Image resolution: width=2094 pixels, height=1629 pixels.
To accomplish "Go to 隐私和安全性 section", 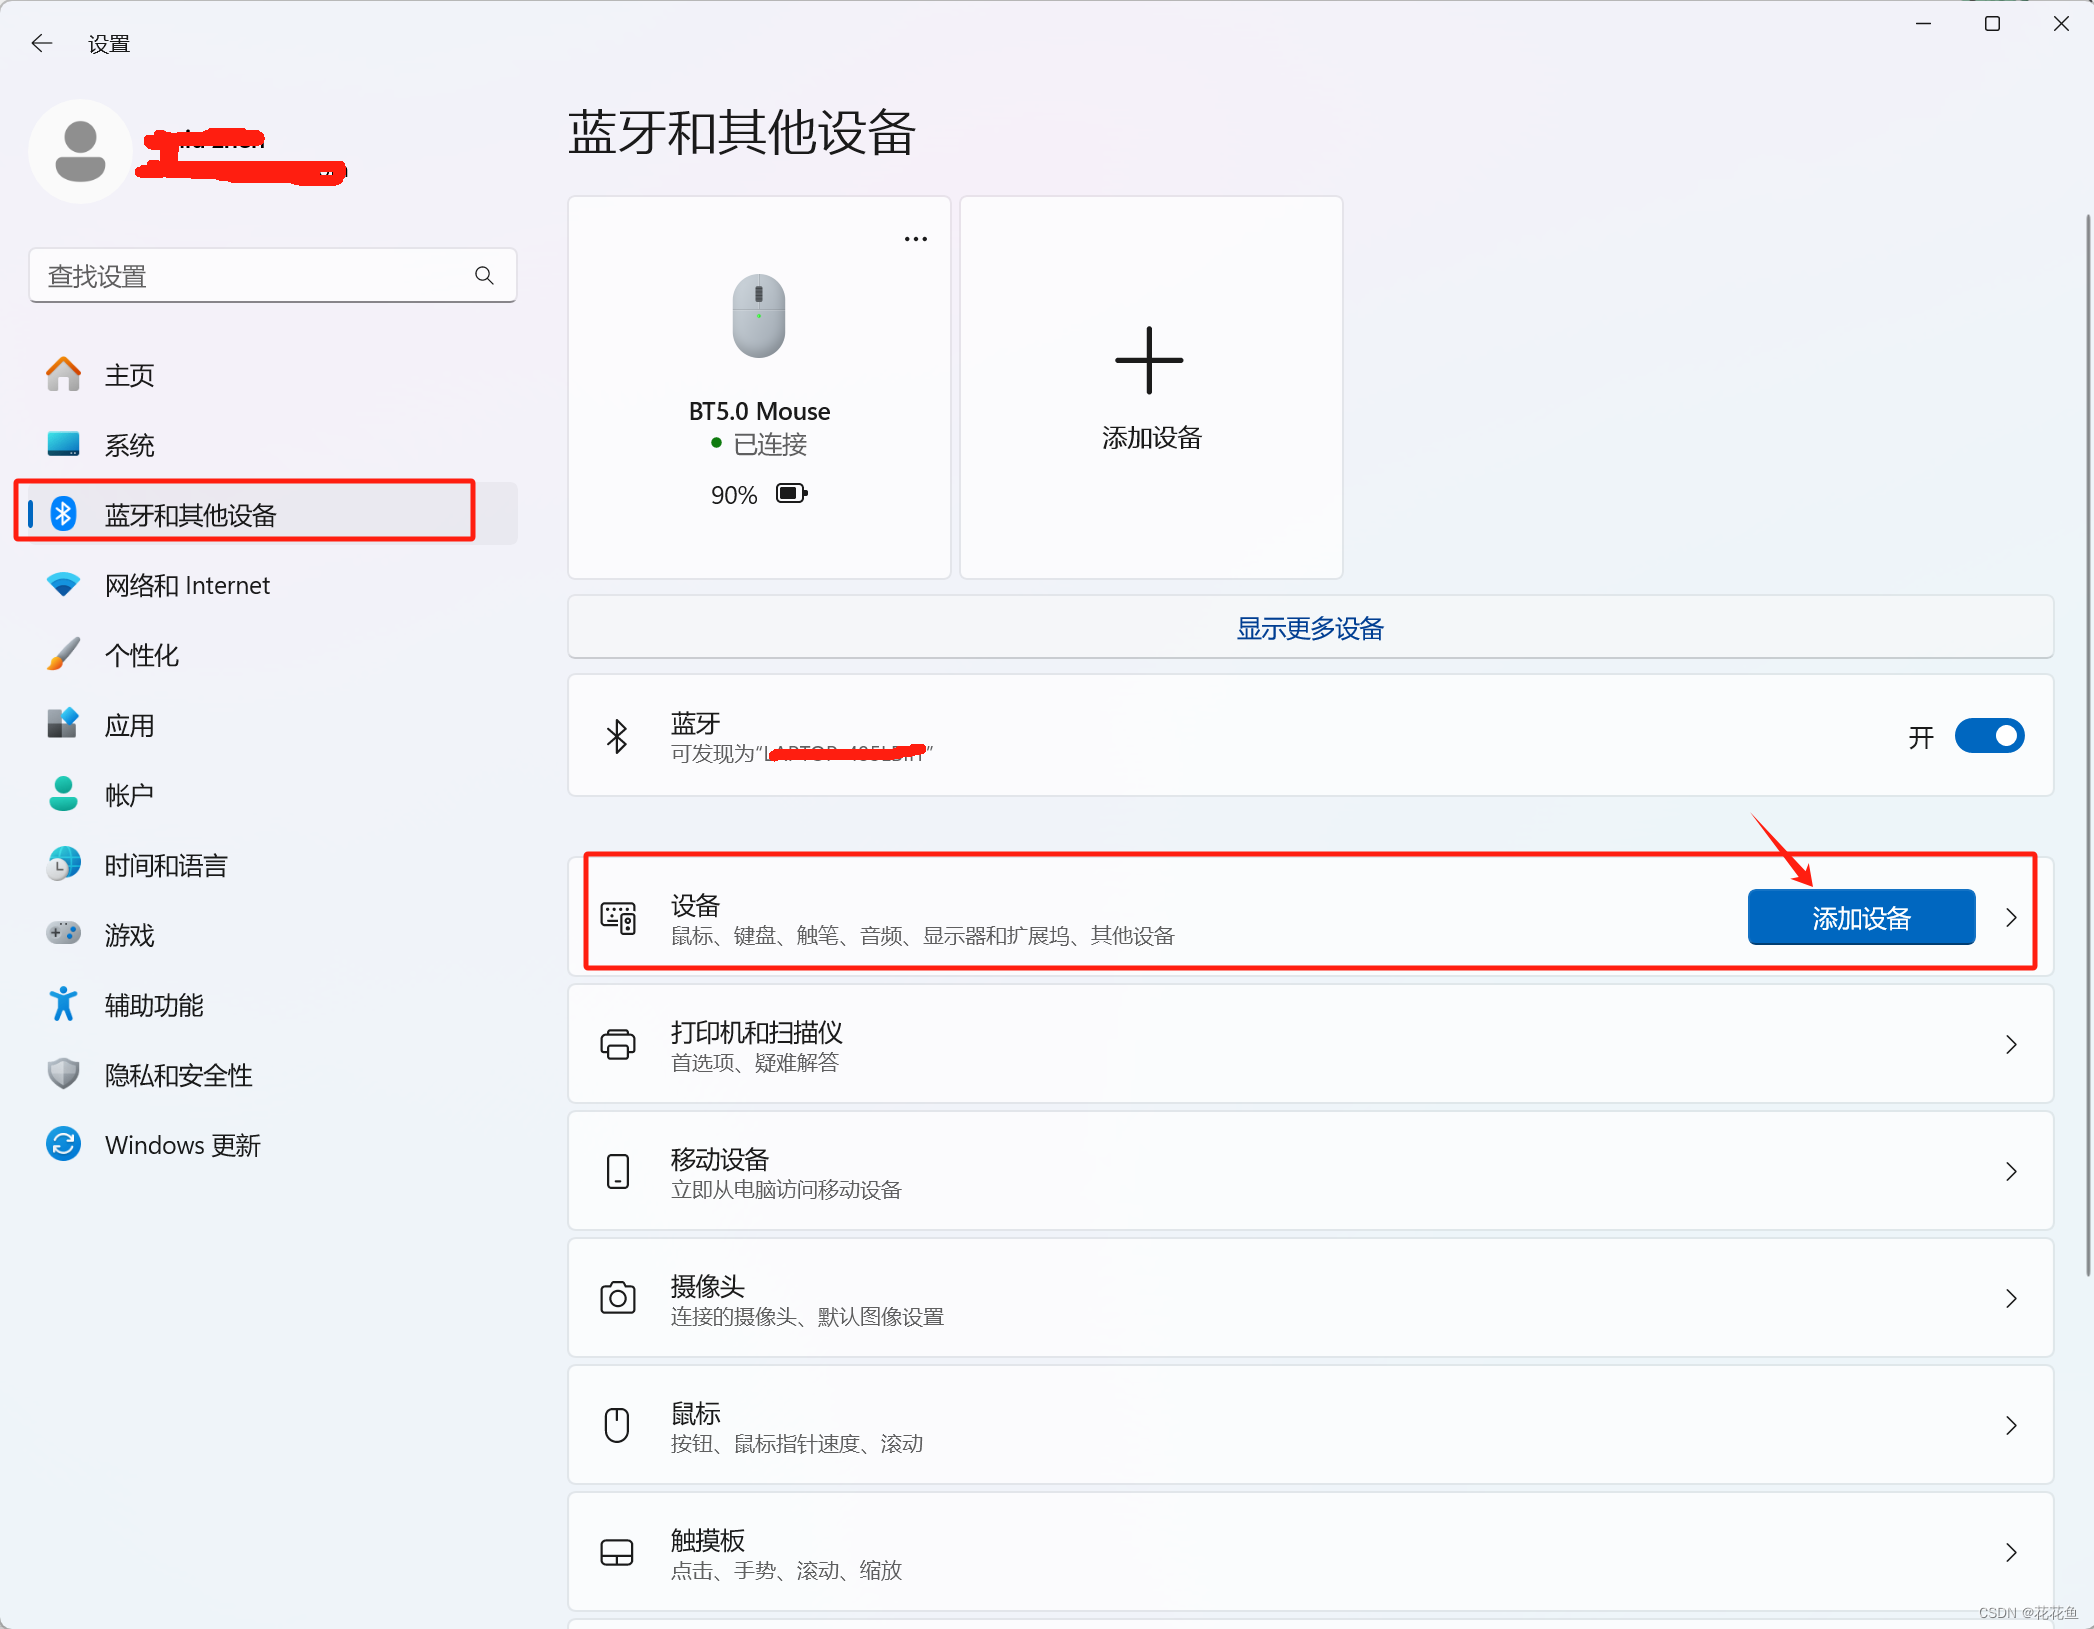I will point(178,1075).
